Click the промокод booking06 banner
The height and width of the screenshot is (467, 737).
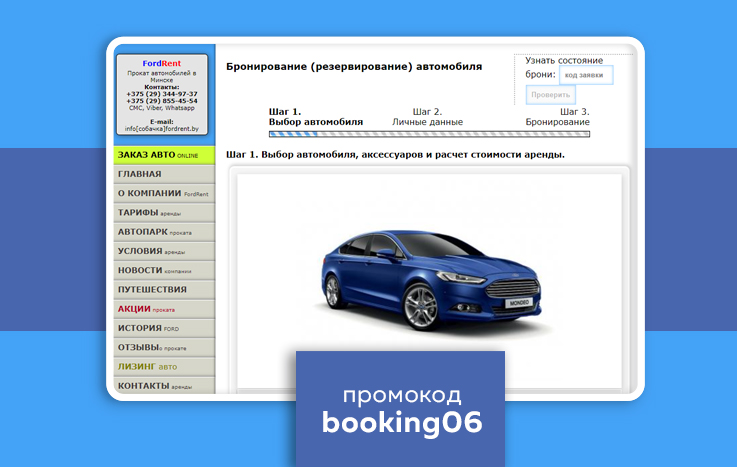[400, 409]
